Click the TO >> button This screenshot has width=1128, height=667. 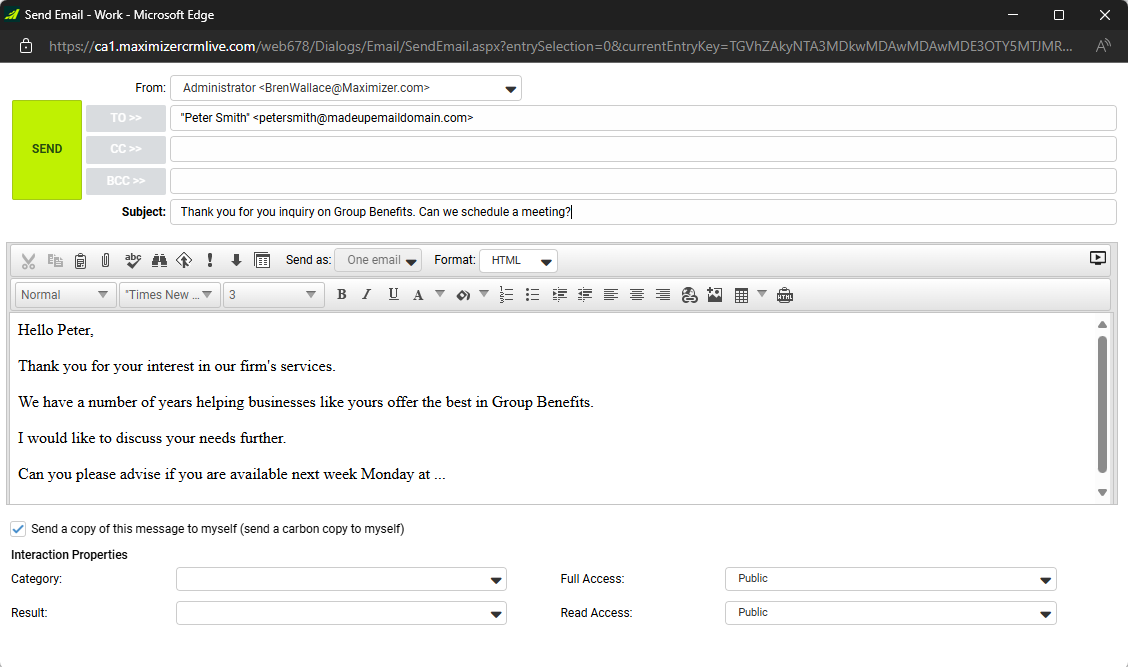click(126, 118)
